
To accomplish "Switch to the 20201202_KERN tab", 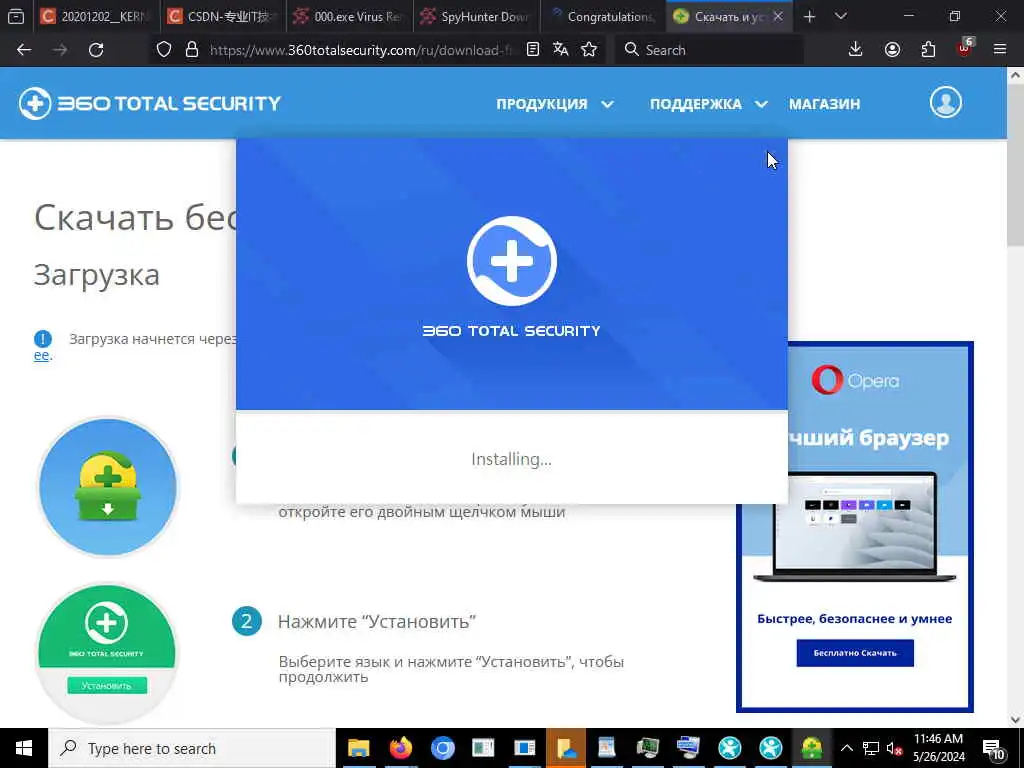I will (96, 16).
